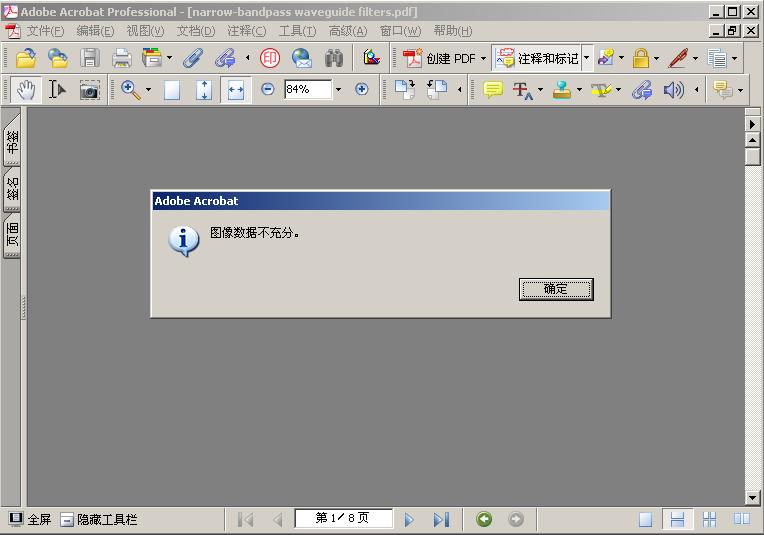Open a web page via globe-folder icon
Screen dimensions: 764x535
[x=57, y=58]
